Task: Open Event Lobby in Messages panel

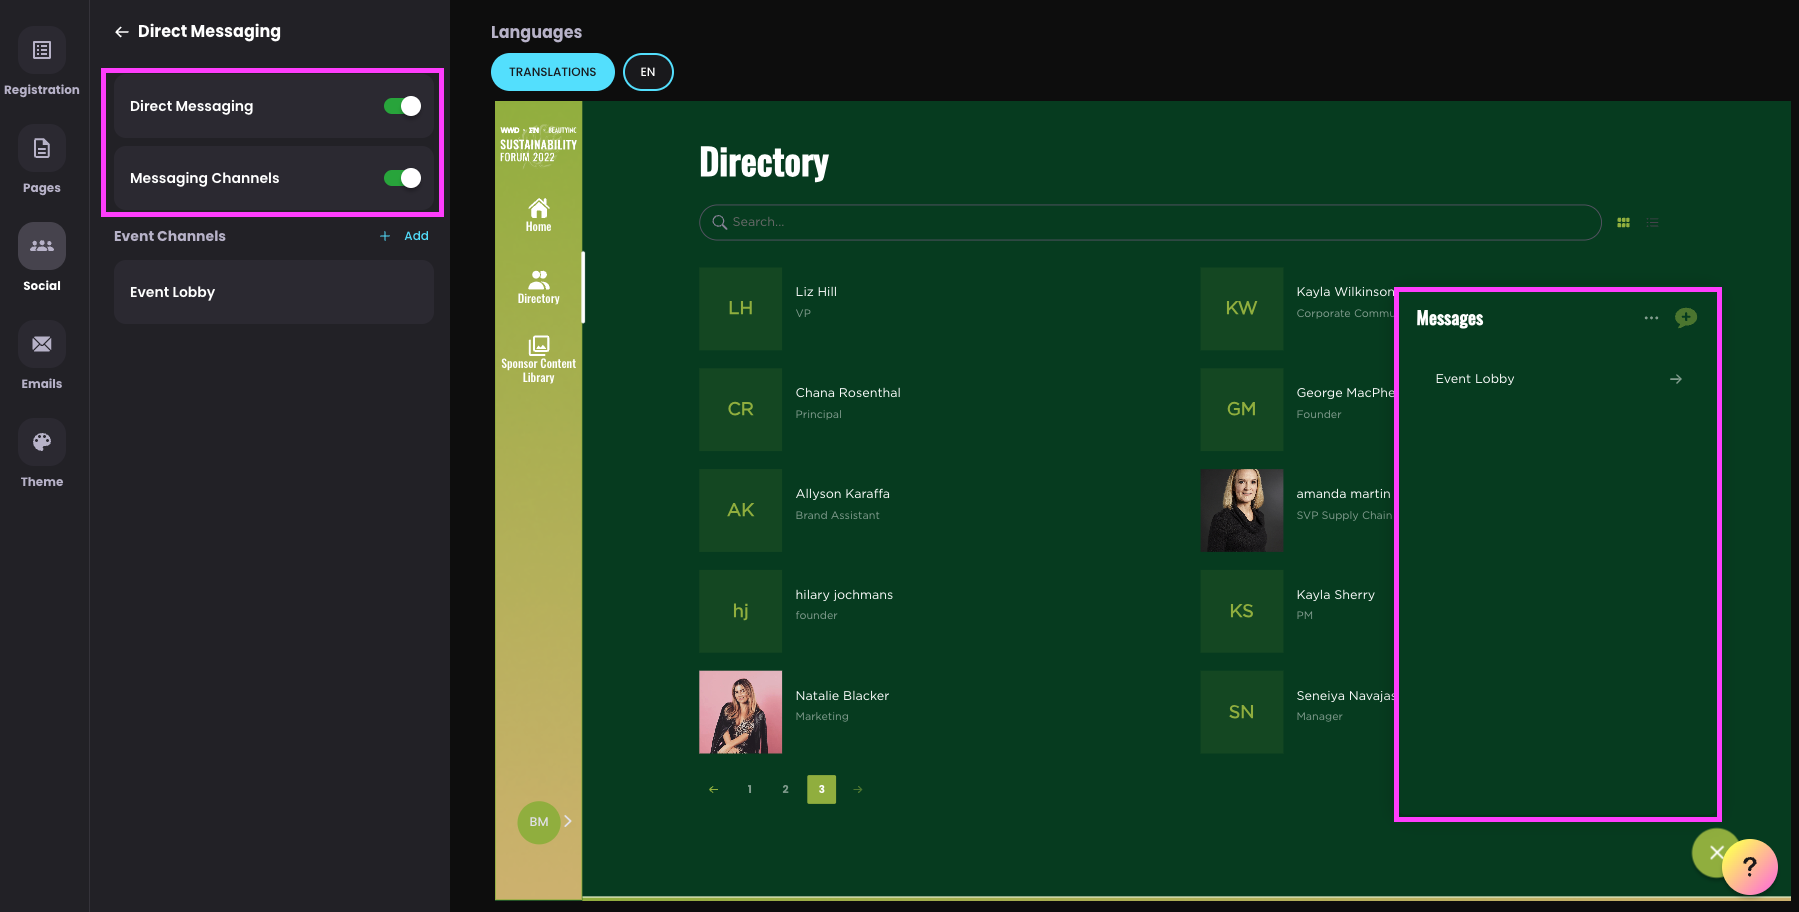Action: pos(1558,379)
